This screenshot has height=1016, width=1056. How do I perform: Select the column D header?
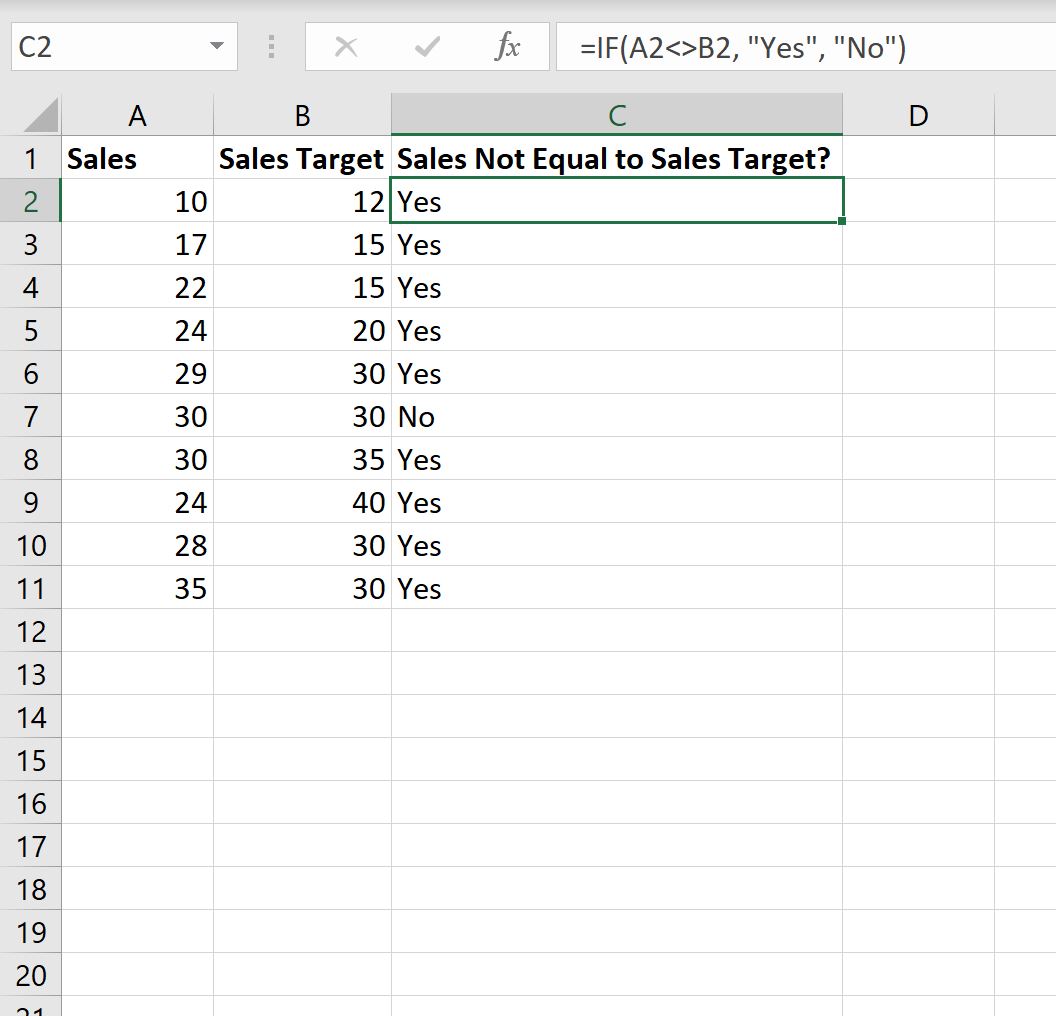pos(919,115)
